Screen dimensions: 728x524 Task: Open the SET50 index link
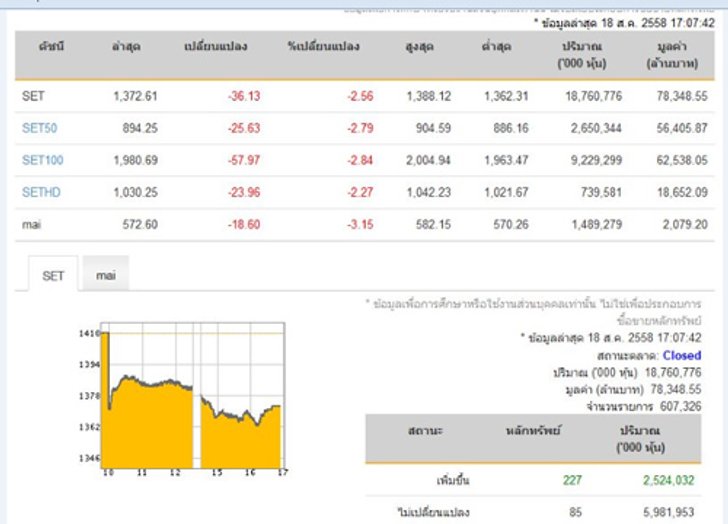click(x=39, y=128)
